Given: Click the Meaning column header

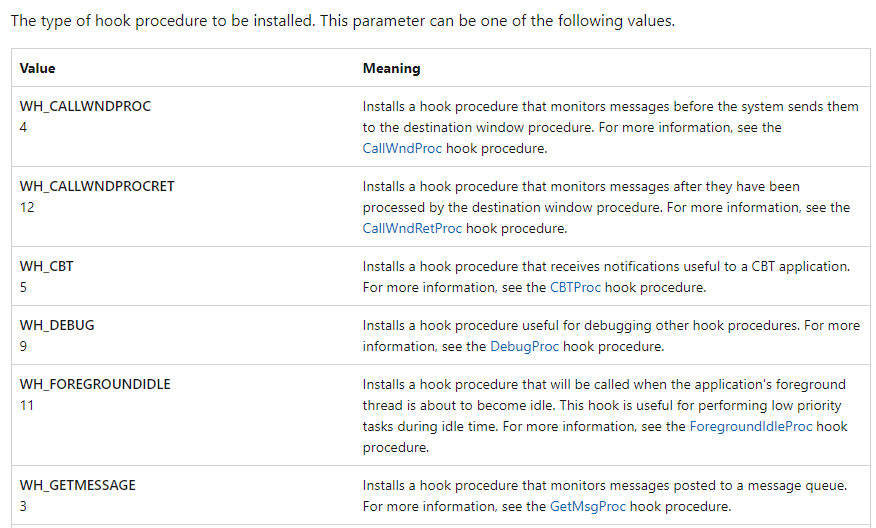Looking at the screenshot, I should [x=391, y=69].
